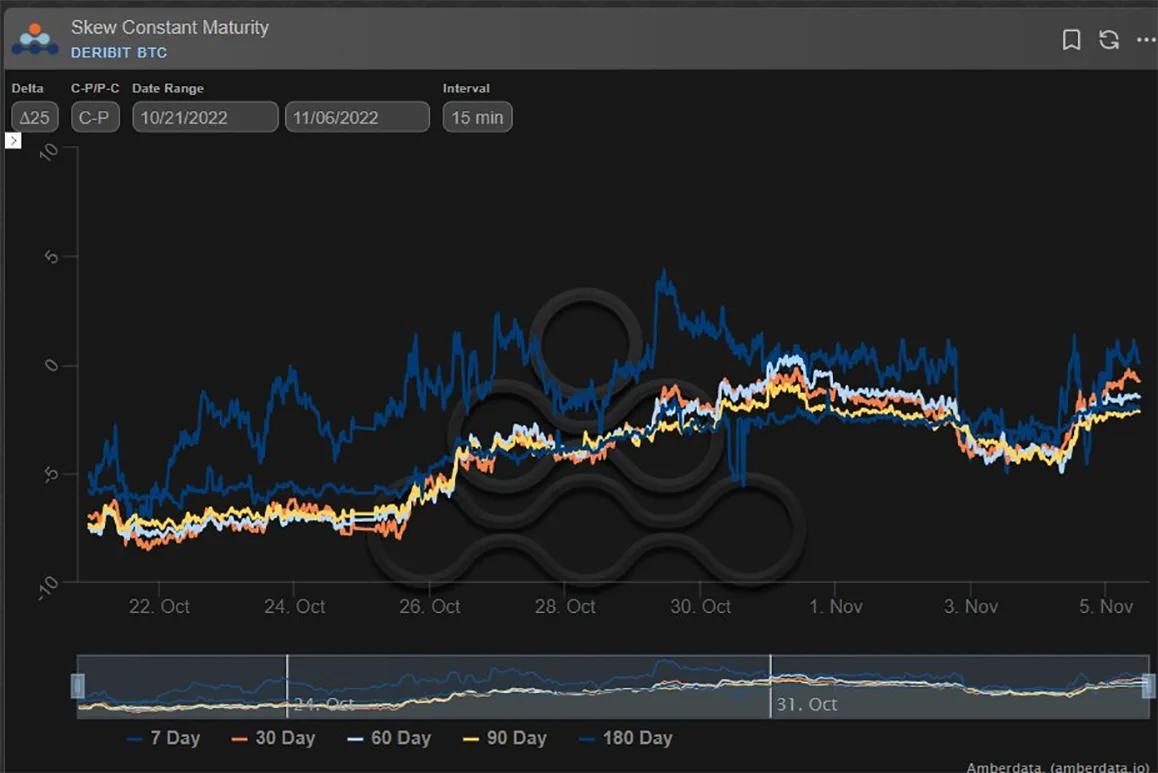
Task: Click the Interval label
Action: click(x=466, y=88)
